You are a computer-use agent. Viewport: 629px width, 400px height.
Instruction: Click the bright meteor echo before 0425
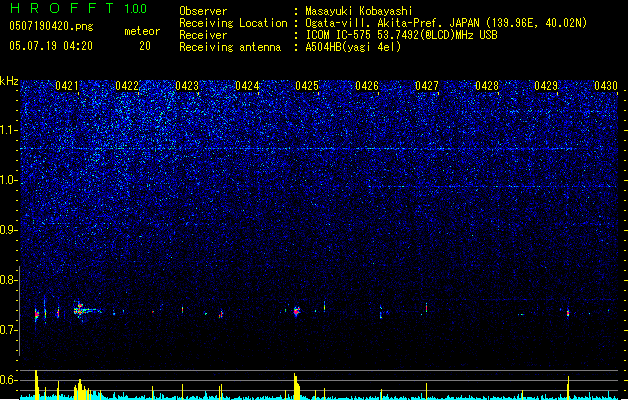(297, 311)
